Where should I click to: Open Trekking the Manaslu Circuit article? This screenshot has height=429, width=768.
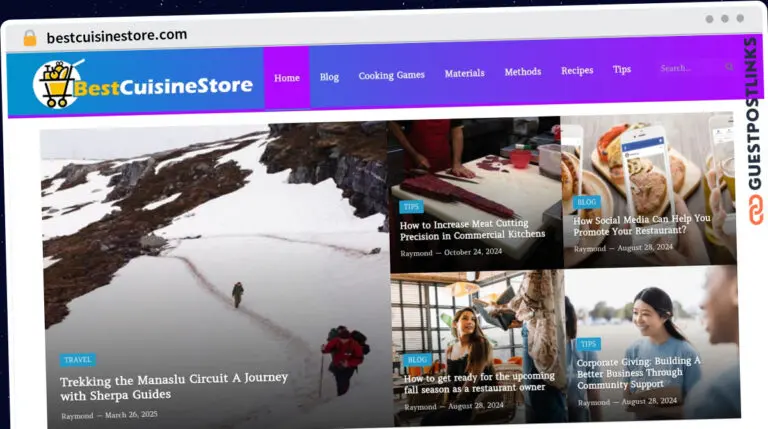click(174, 386)
